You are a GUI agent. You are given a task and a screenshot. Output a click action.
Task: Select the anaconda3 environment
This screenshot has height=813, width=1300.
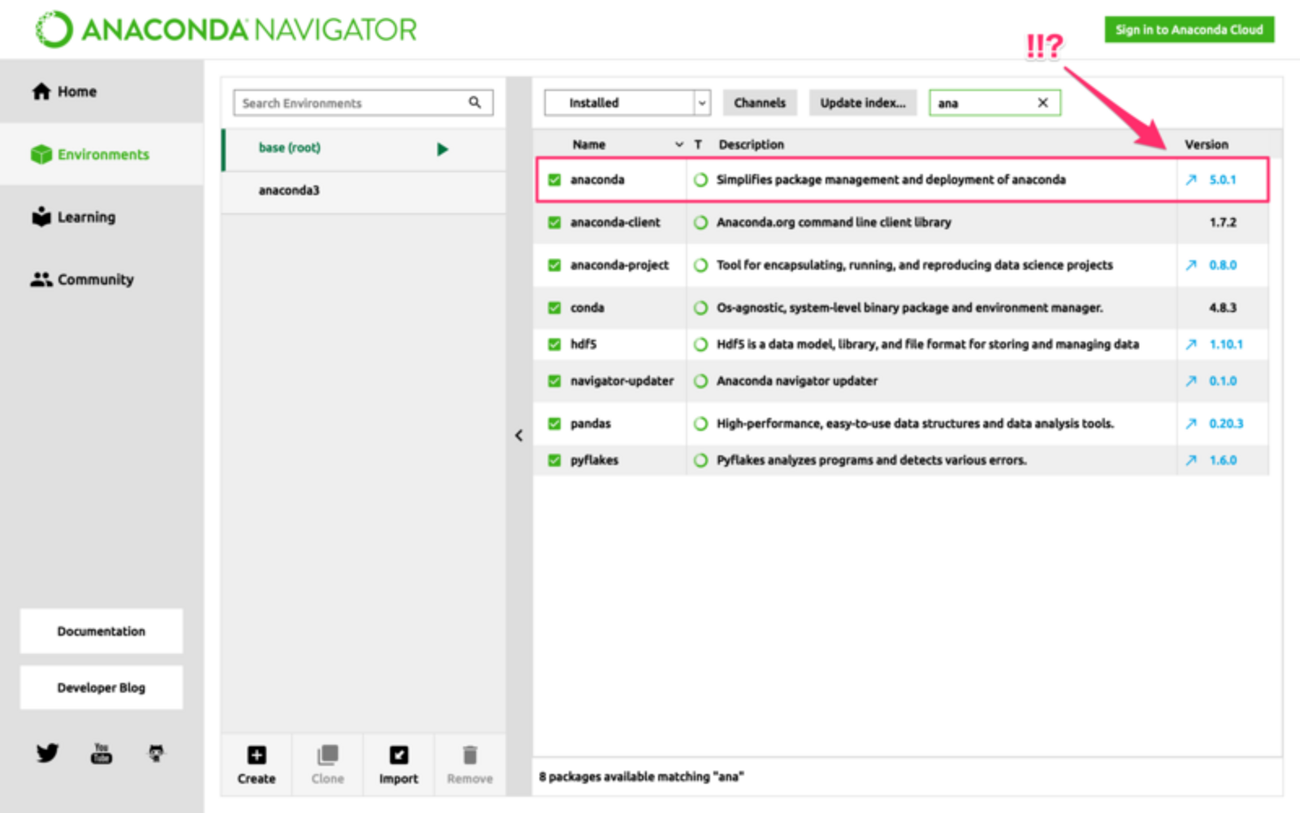click(363, 191)
